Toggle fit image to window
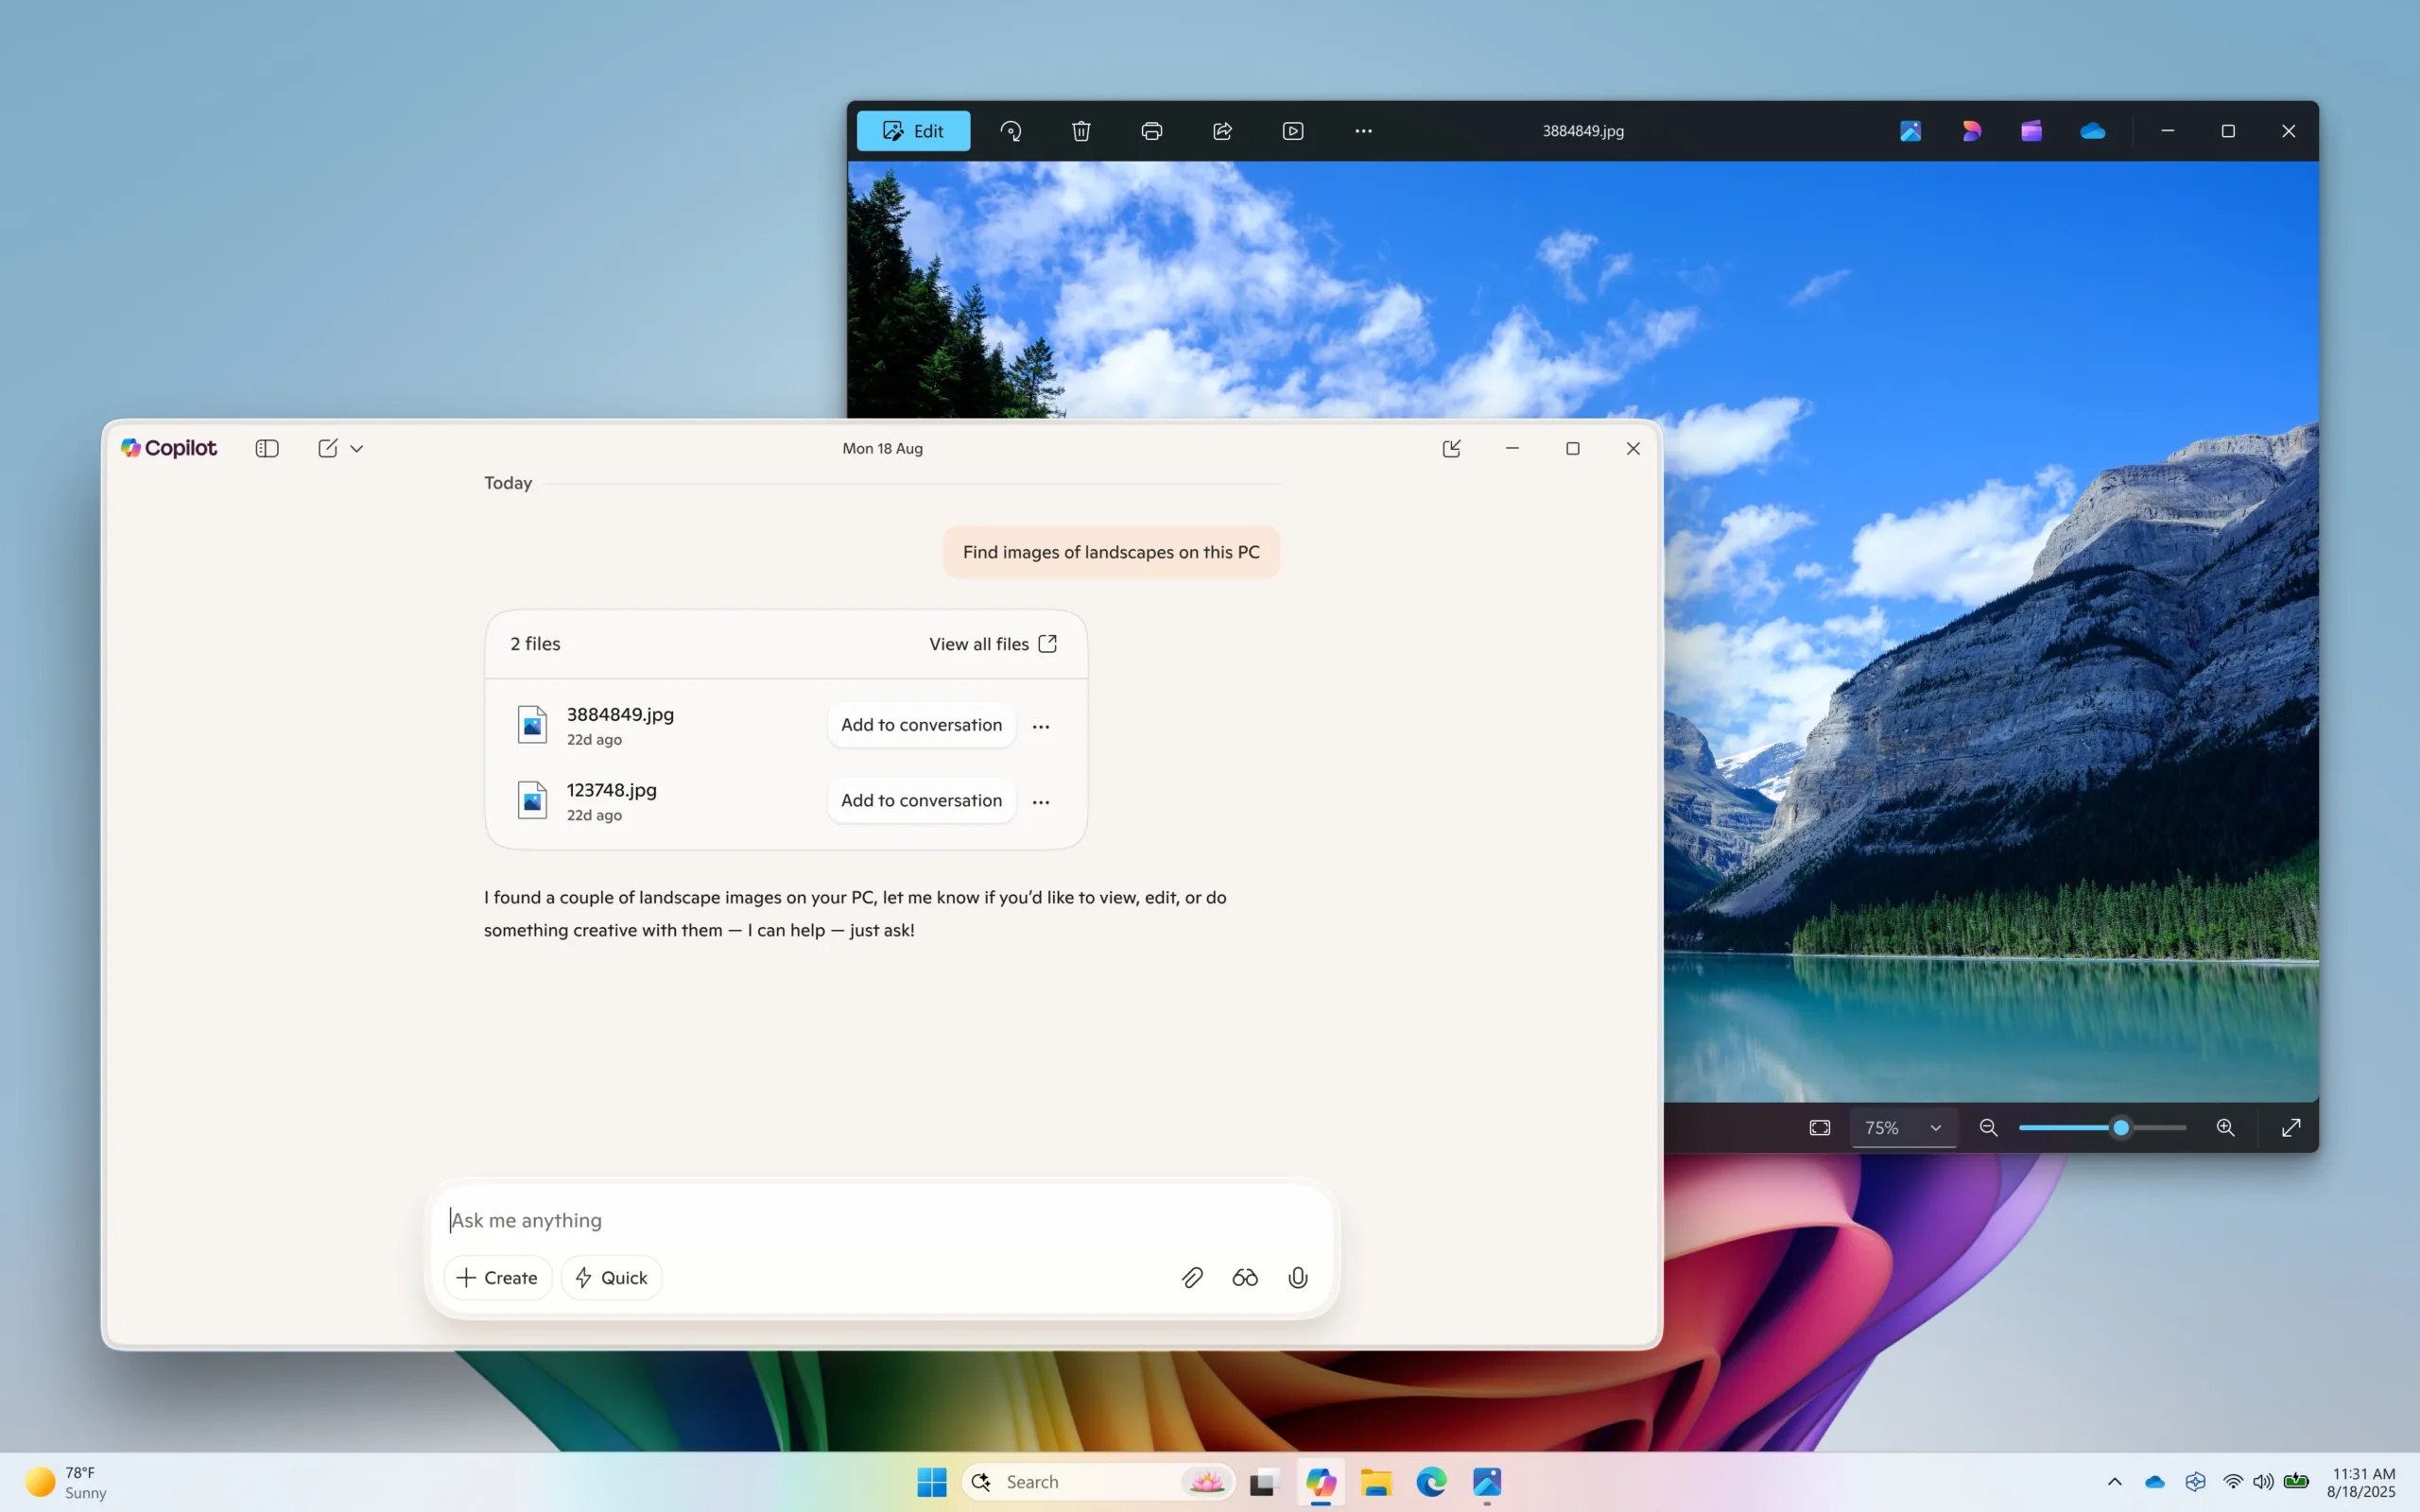 tap(1818, 1127)
